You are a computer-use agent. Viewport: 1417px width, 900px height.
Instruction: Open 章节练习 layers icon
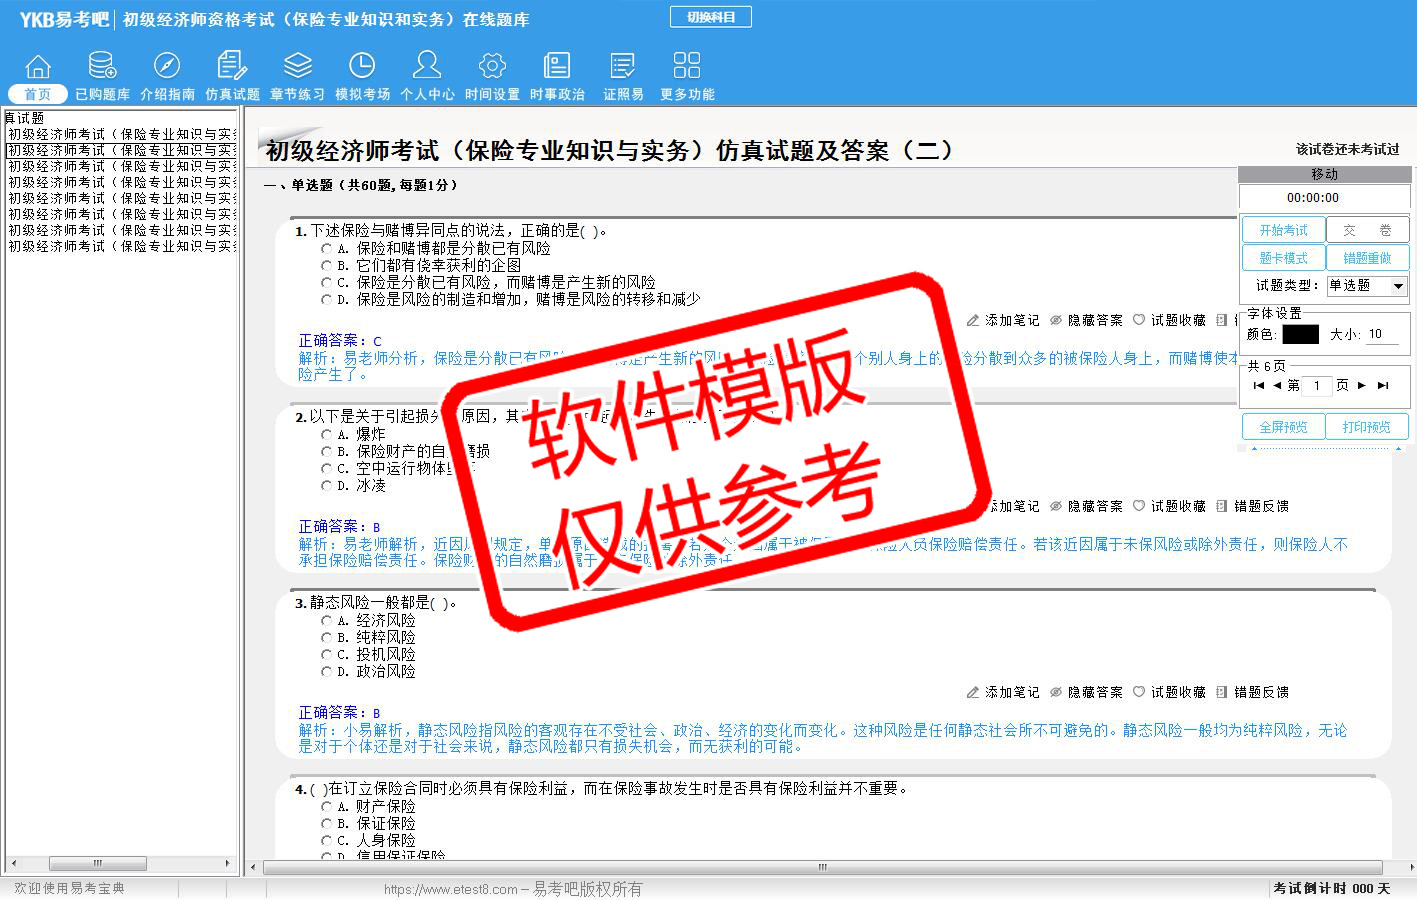coord(297,67)
